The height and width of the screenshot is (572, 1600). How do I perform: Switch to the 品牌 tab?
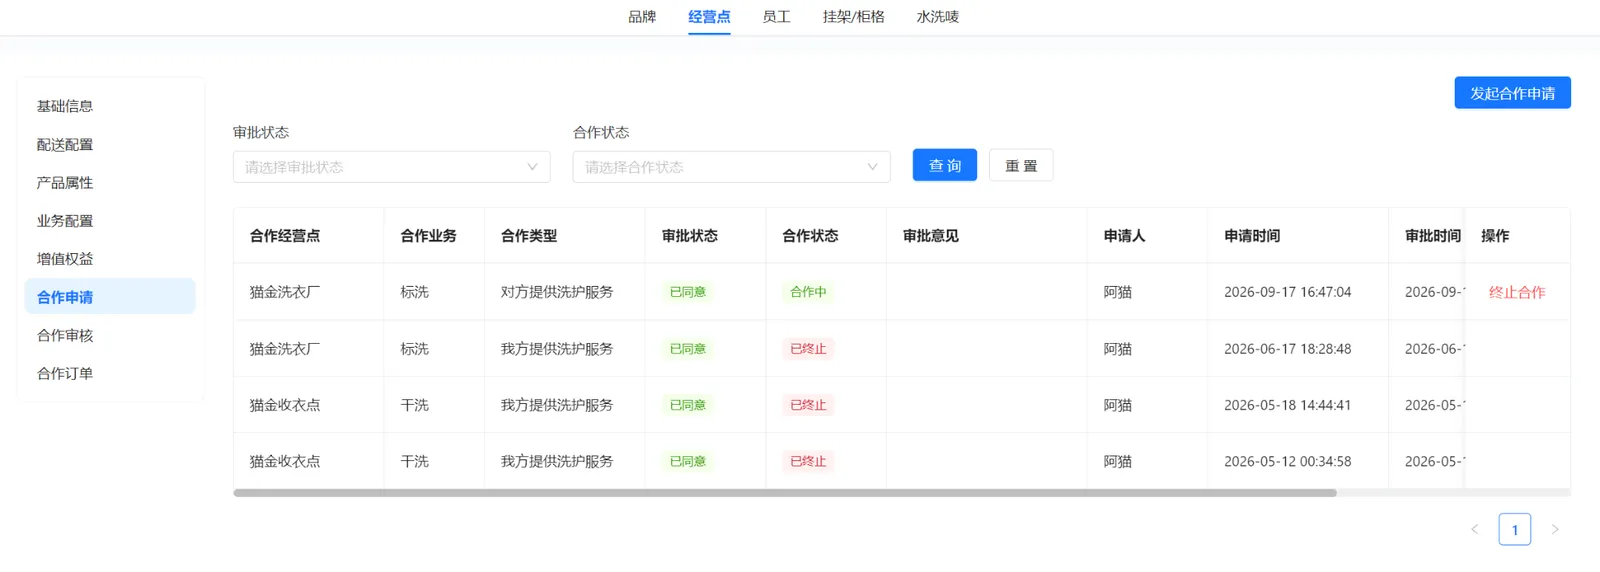[x=642, y=17]
